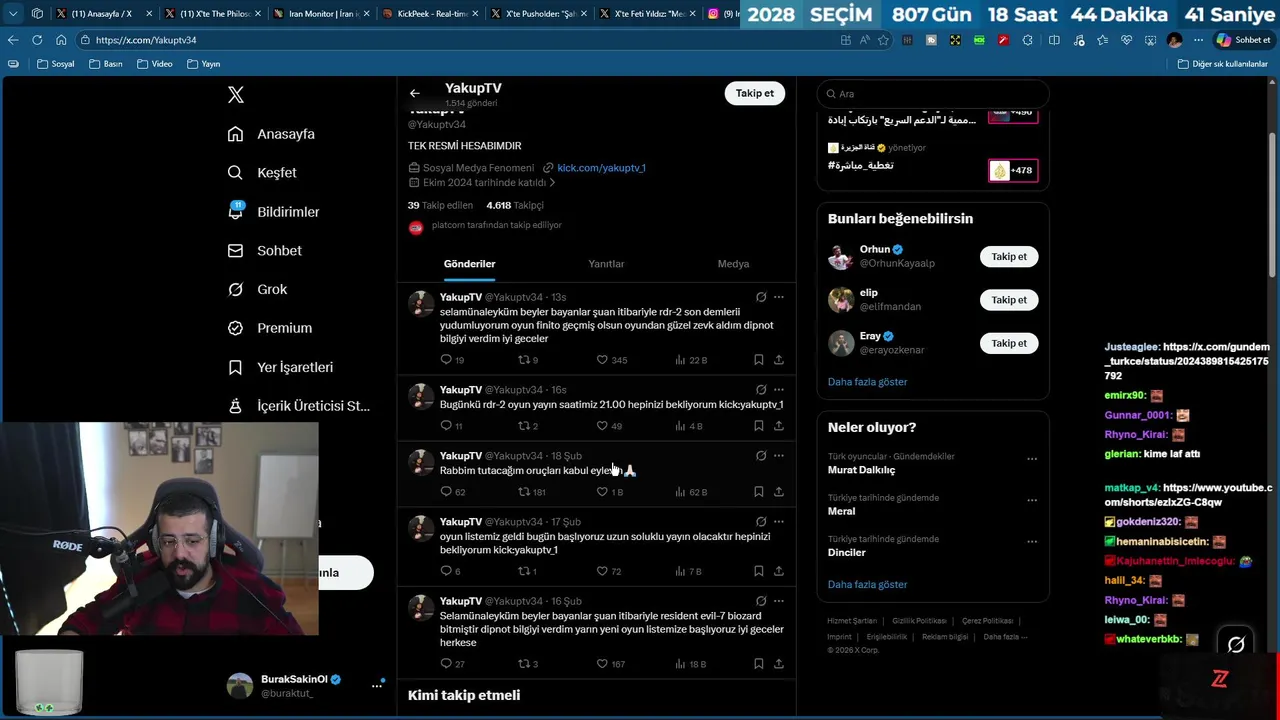Image resolution: width=1280 pixels, height=720 pixels.
Task: Bookmark the 16s yayın saatimiz post
Action: tap(758, 426)
